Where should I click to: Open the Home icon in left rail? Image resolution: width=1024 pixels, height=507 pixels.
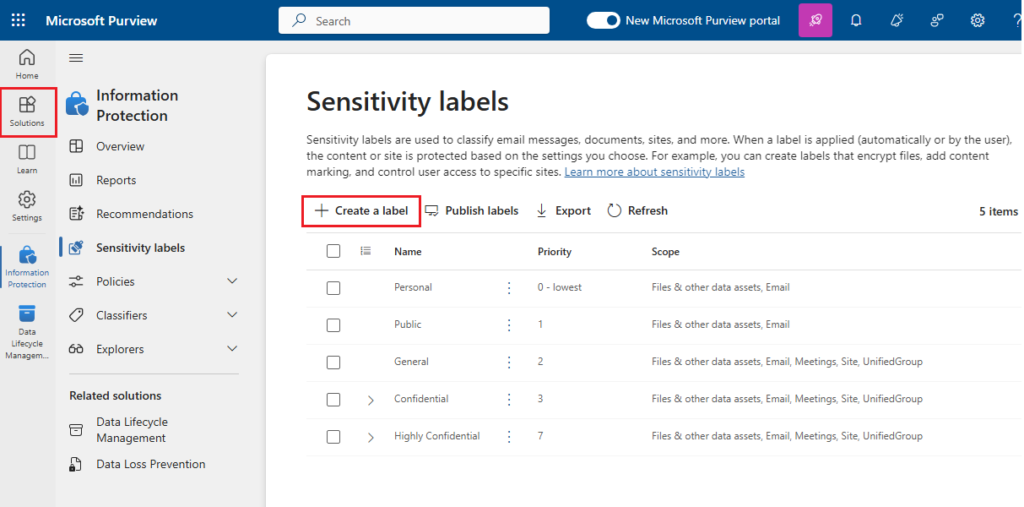(x=27, y=64)
